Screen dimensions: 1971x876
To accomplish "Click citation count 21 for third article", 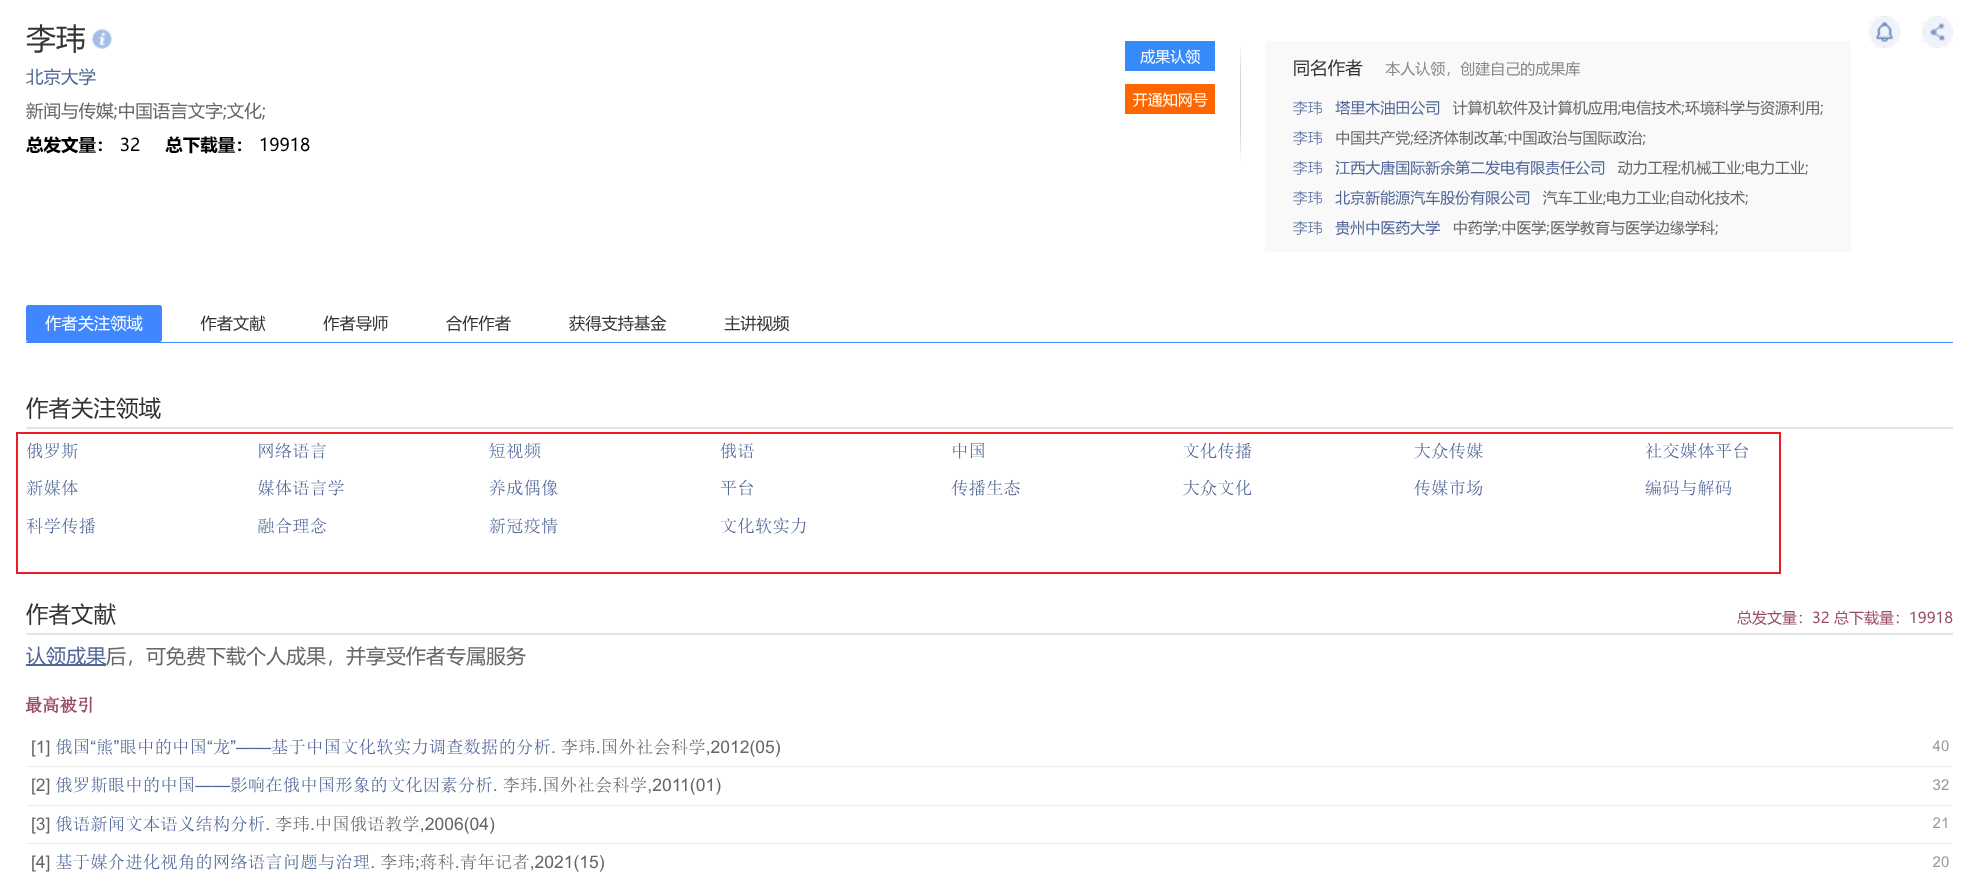I will click(1940, 823).
